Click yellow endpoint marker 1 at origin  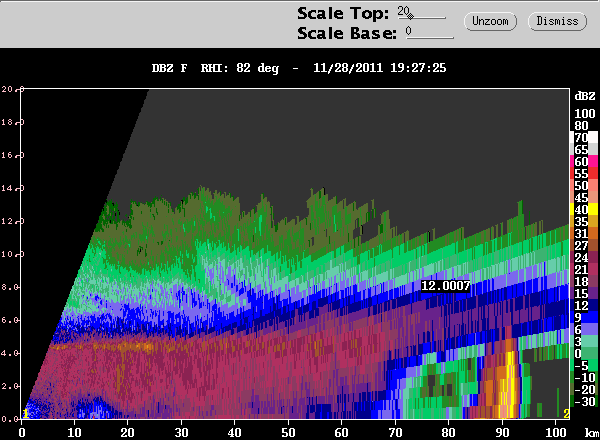[25, 414]
